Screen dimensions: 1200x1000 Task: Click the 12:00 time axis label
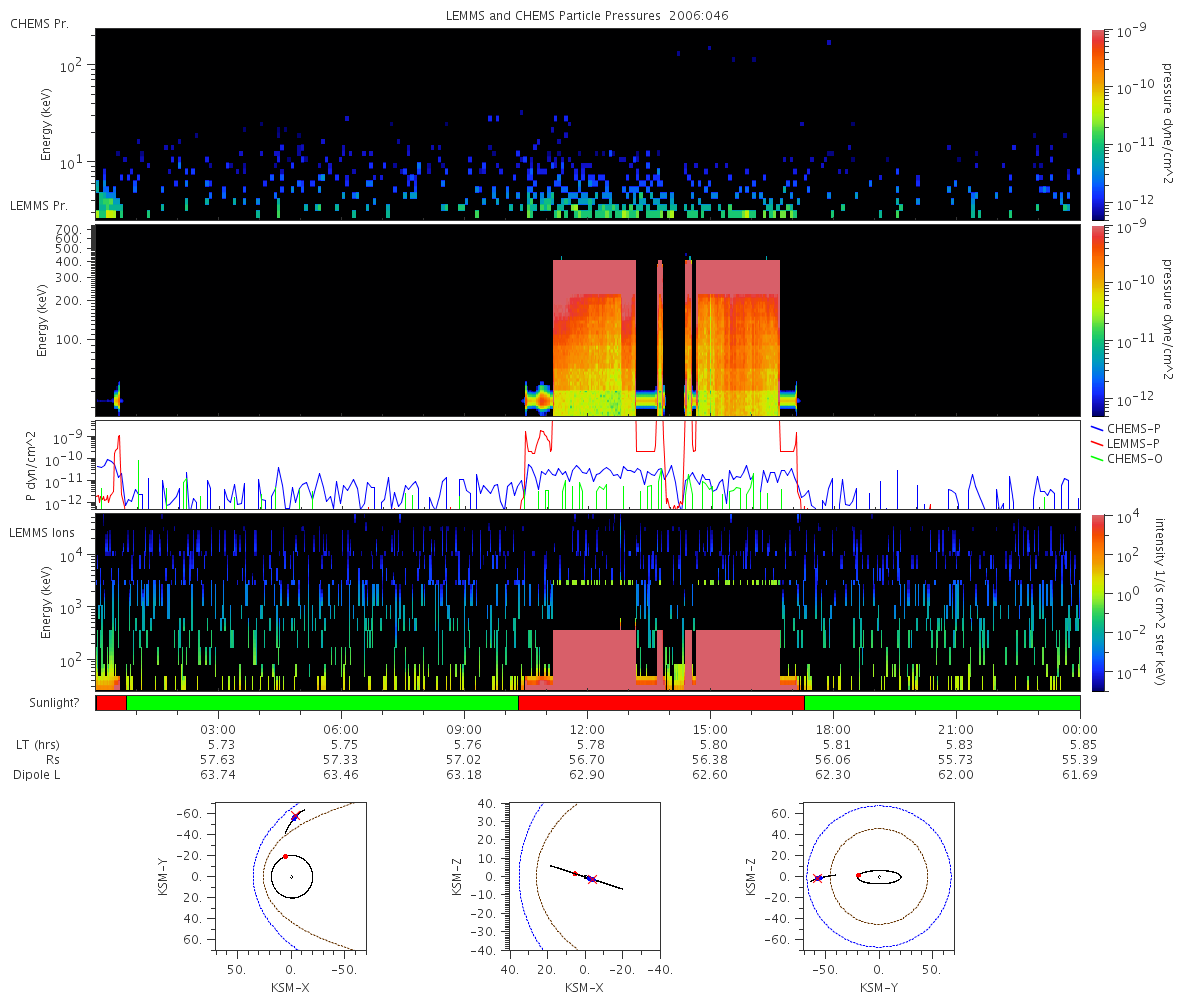(x=587, y=730)
